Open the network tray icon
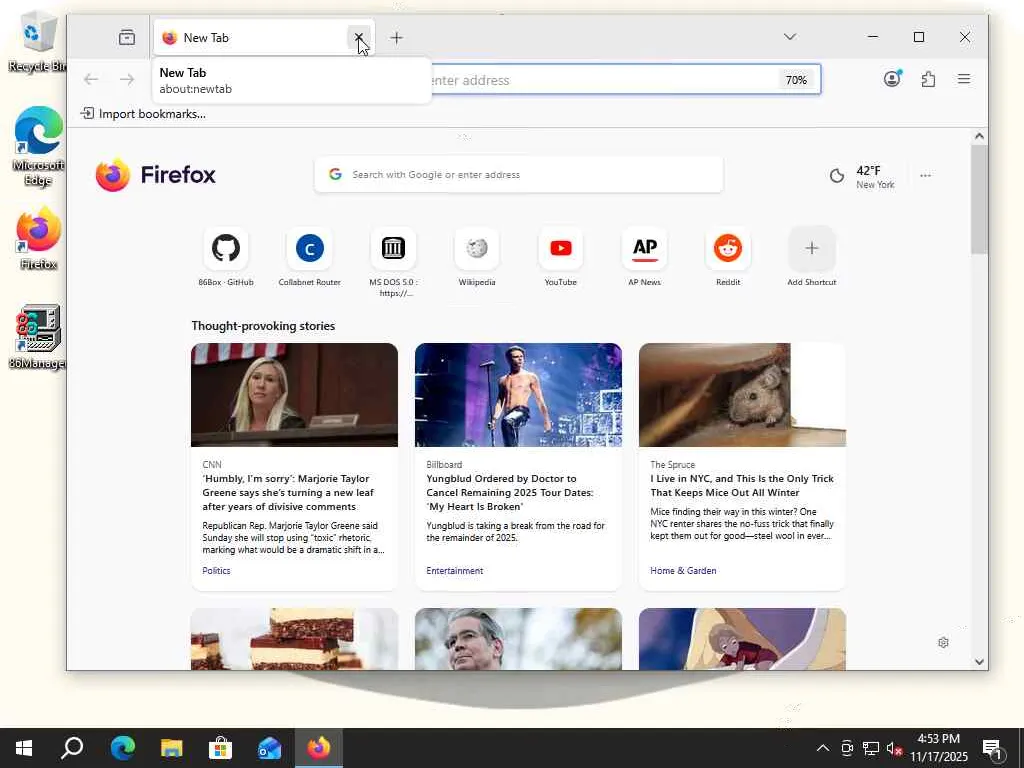 [x=871, y=748]
